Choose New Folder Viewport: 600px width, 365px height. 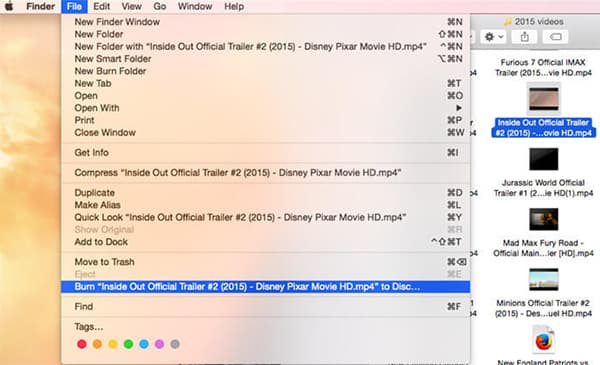point(266,34)
